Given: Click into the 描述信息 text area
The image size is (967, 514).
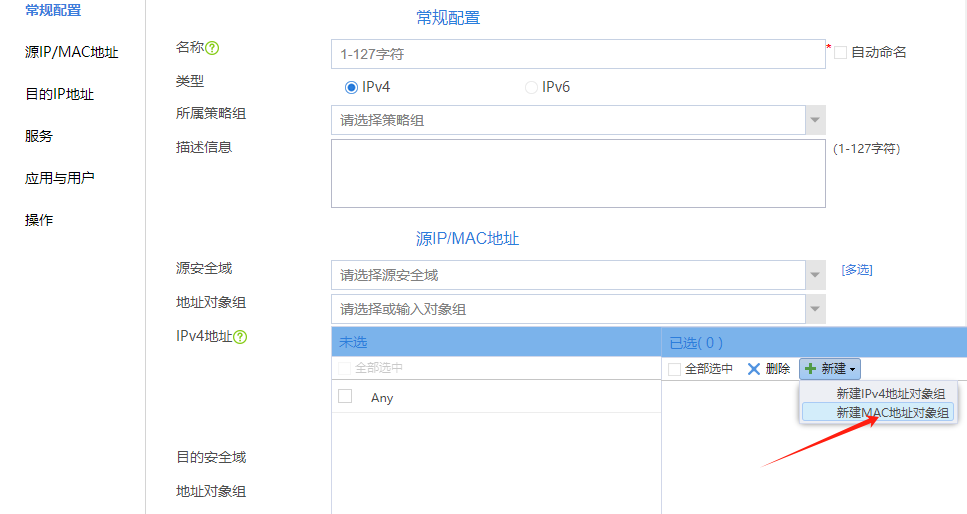Looking at the screenshot, I should point(578,173).
